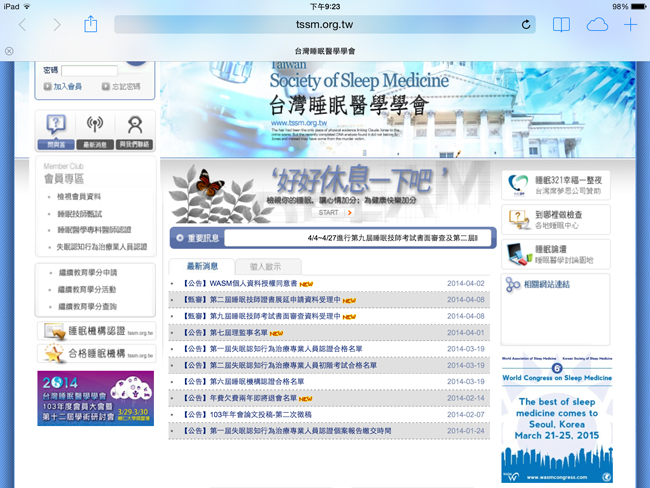
Task: Tap the tssm.org.tw address bar
Action: [325, 25]
